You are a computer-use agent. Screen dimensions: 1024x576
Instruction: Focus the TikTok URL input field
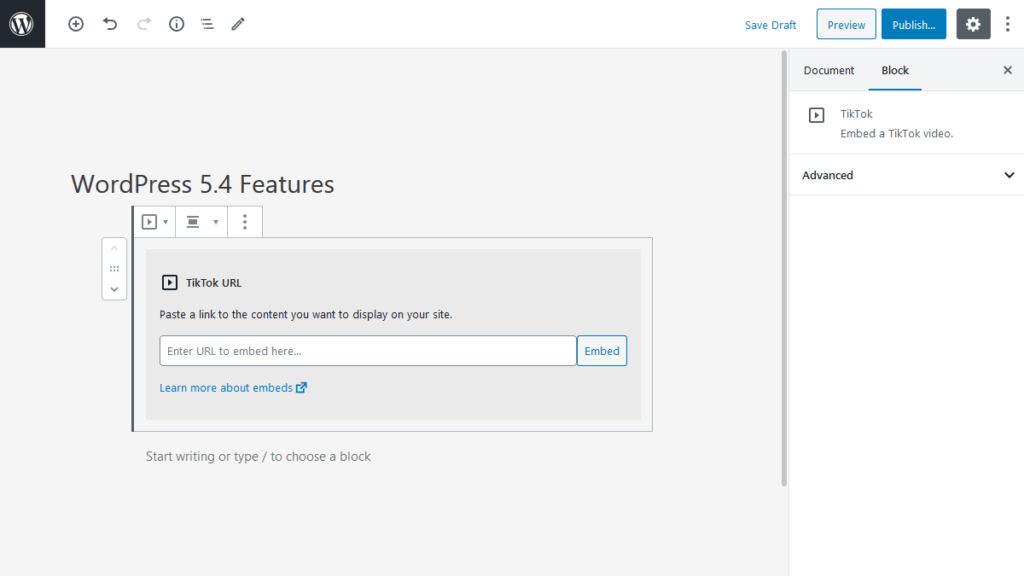click(x=368, y=351)
